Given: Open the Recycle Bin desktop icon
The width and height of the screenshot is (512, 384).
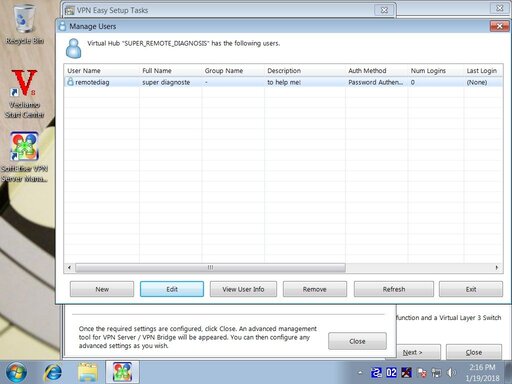Looking at the screenshot, I should pyautogui.click(x=24, y=24).
